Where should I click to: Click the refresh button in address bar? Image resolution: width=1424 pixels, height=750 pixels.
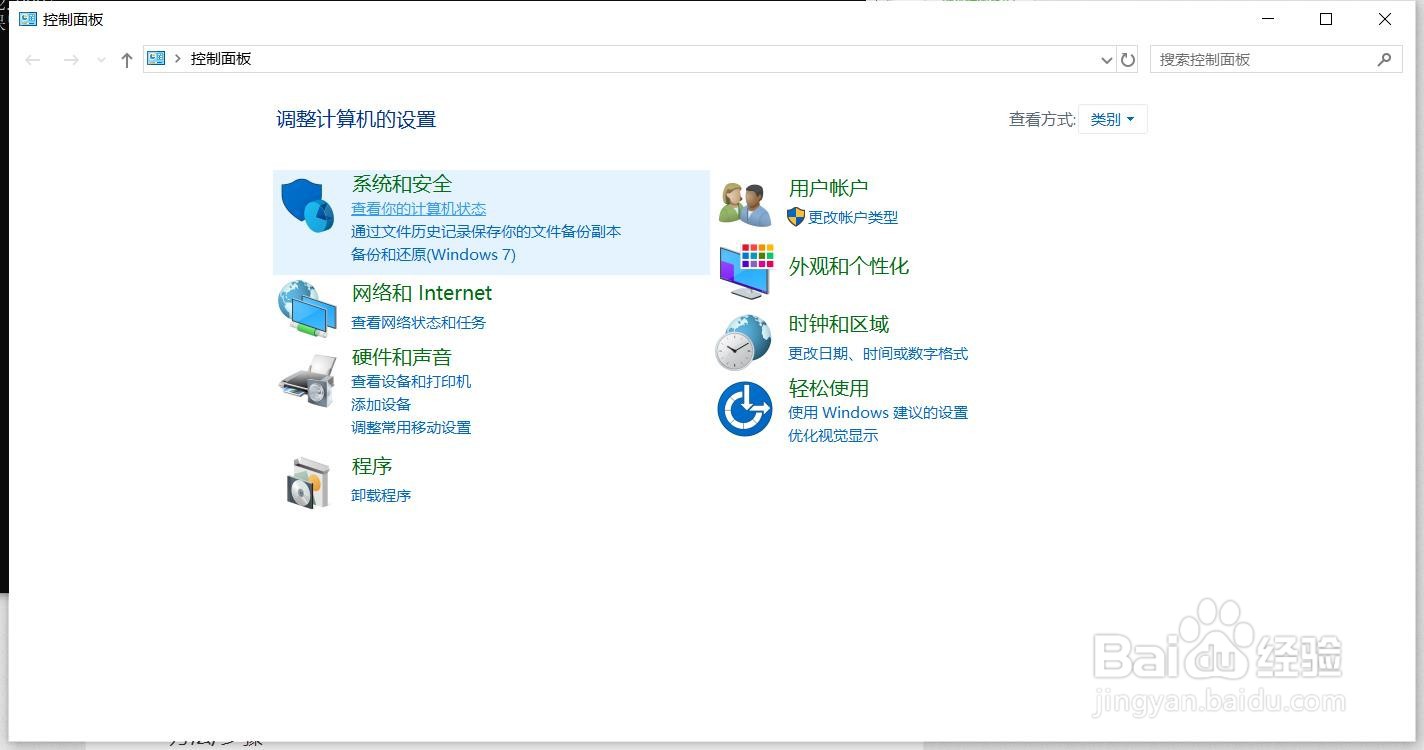click(1128, 59)
